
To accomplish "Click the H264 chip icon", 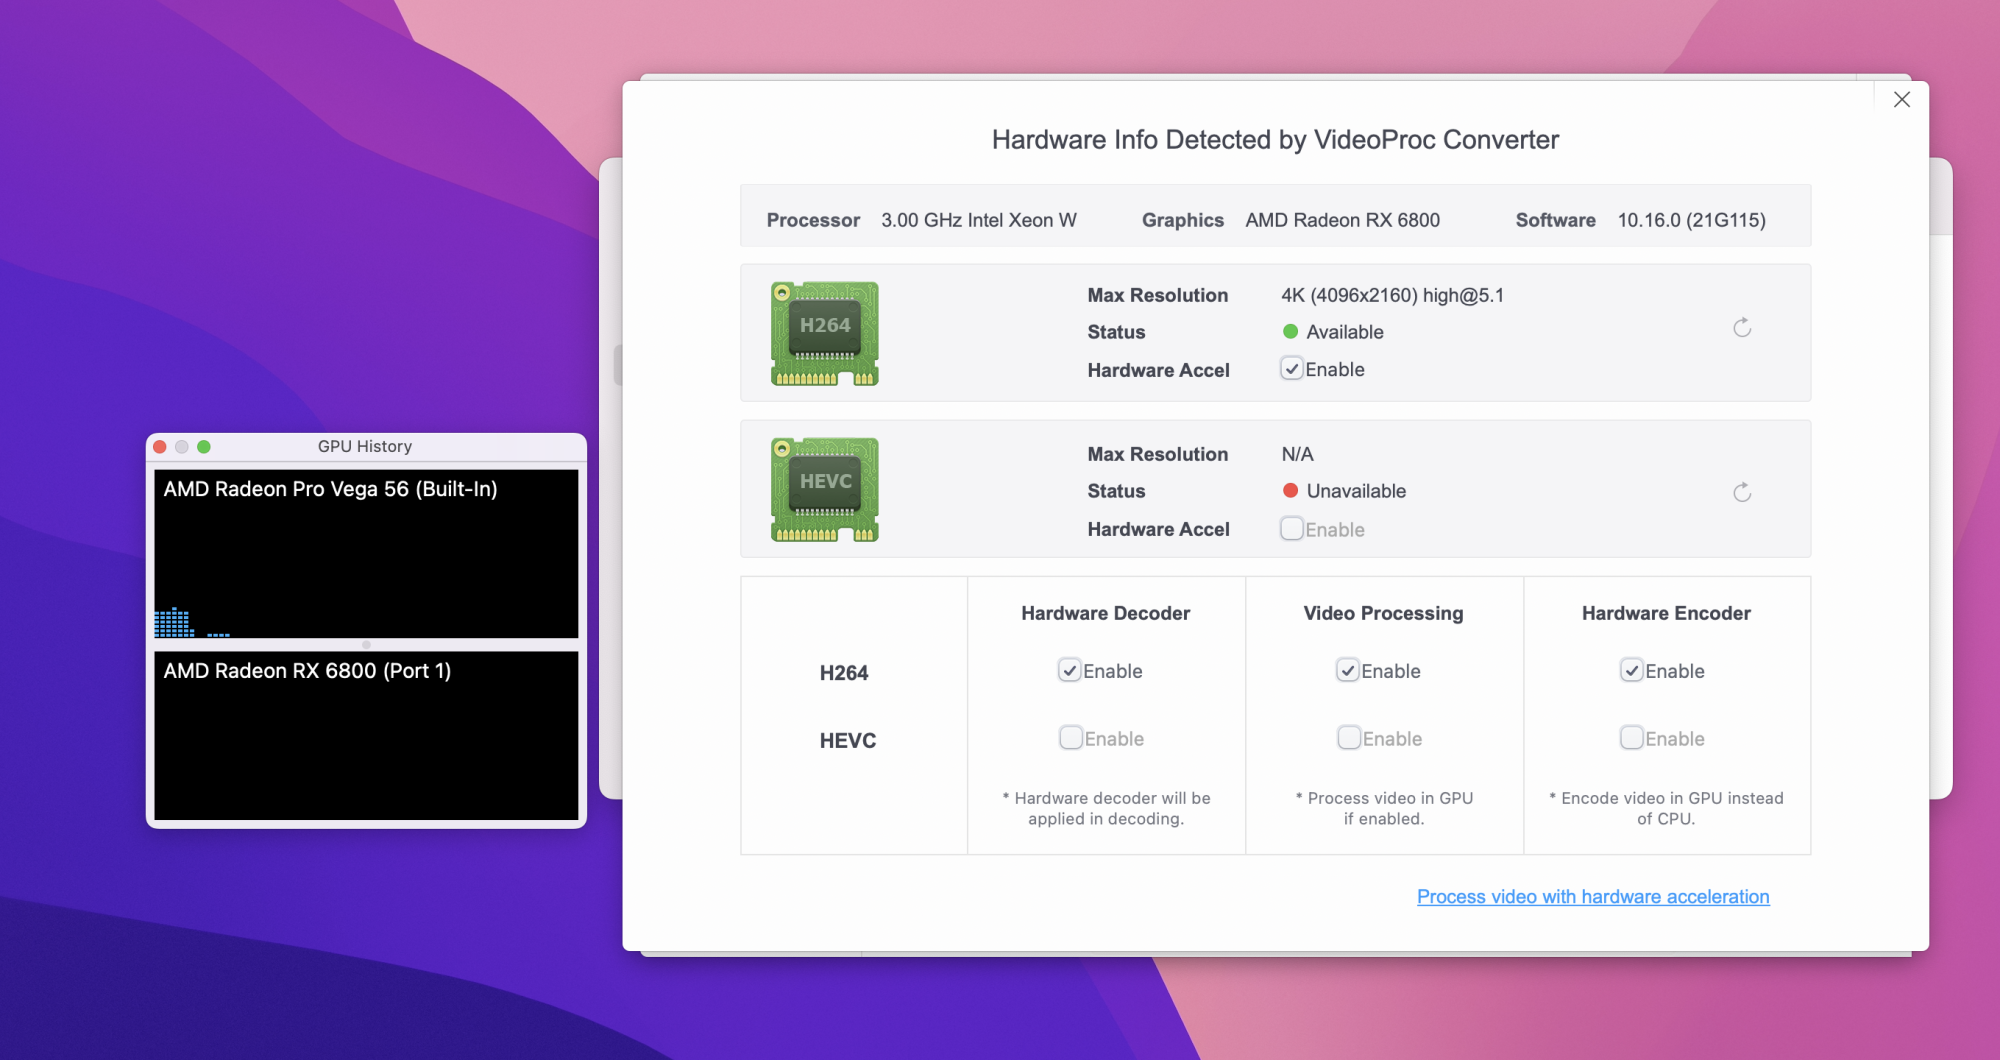I will 825,333.
